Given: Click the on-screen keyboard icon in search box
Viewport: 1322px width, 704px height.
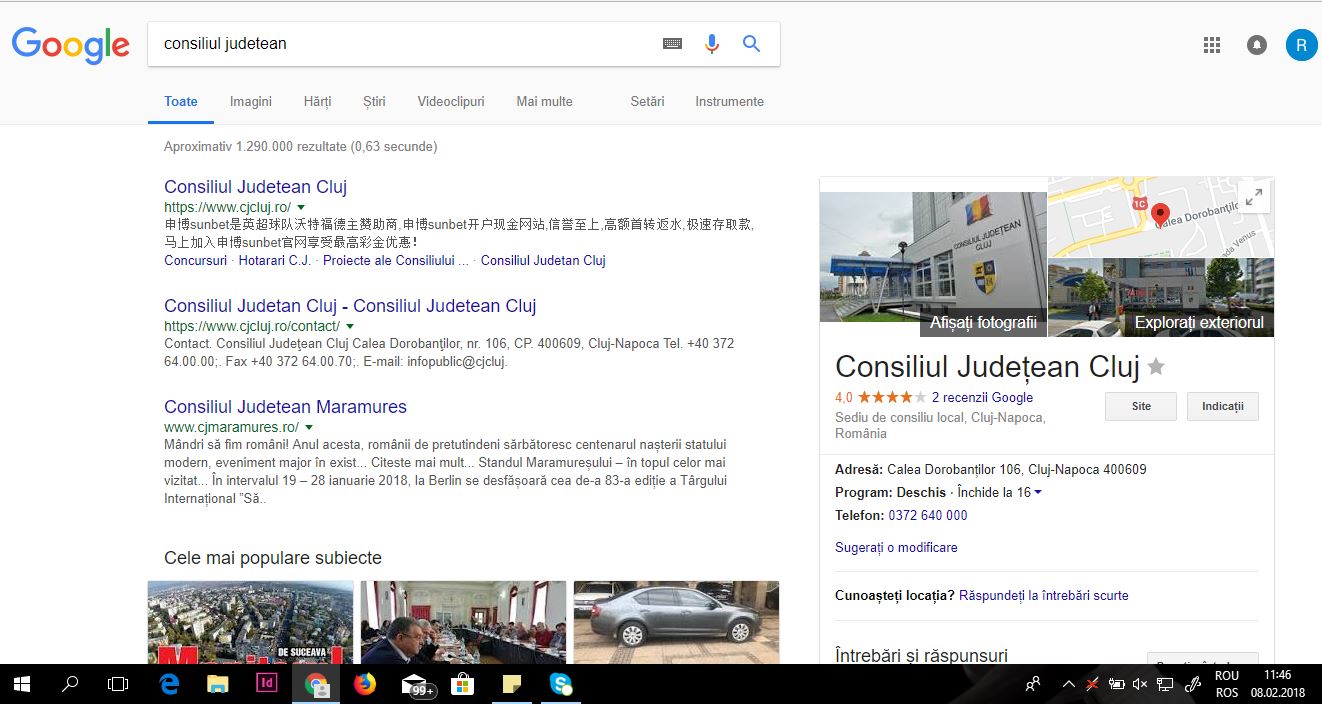Looking at the screenshot, I should pyautogui.click(x=672, y=44).
